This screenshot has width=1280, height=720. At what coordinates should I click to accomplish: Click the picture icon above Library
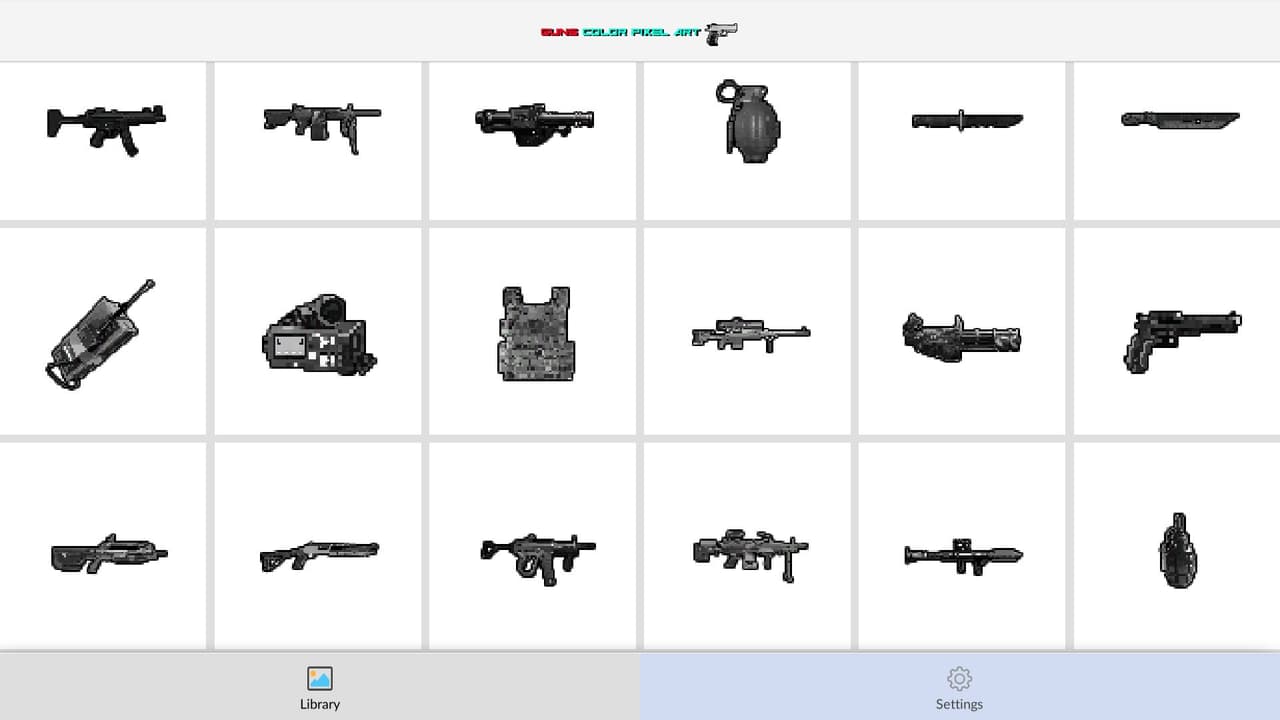click(320, 679)
